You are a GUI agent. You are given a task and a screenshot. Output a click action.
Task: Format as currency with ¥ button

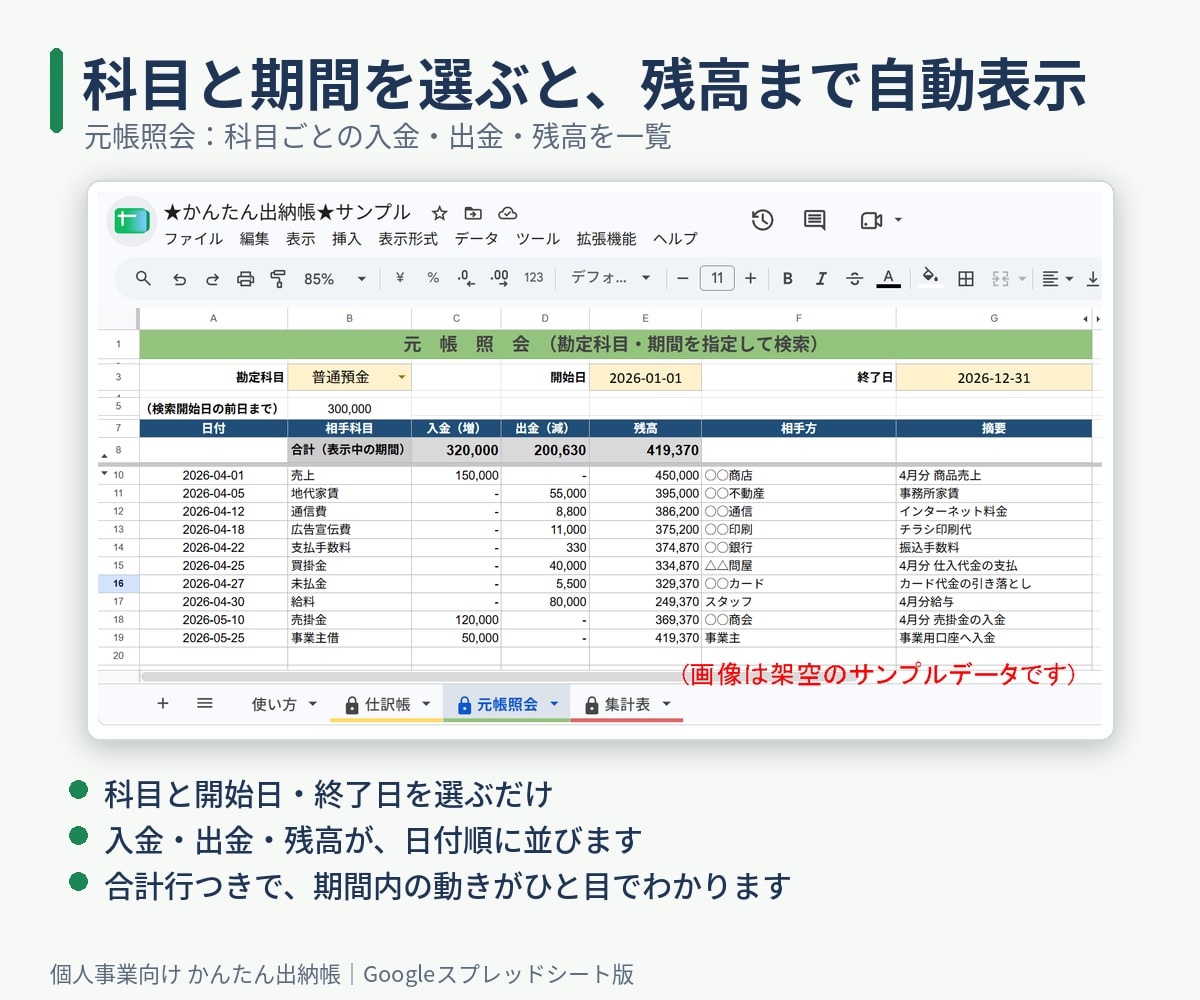click(400, 278)
